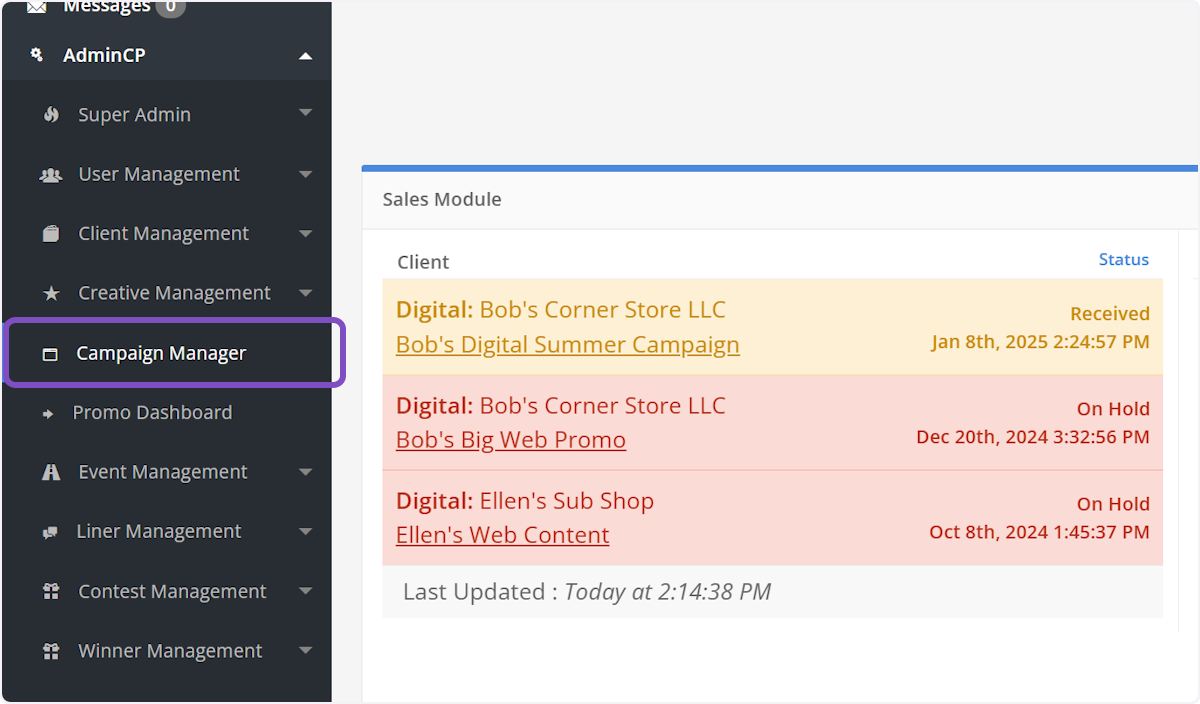
Task: Click the Super Admin flame icon
Action: (51, 115)
